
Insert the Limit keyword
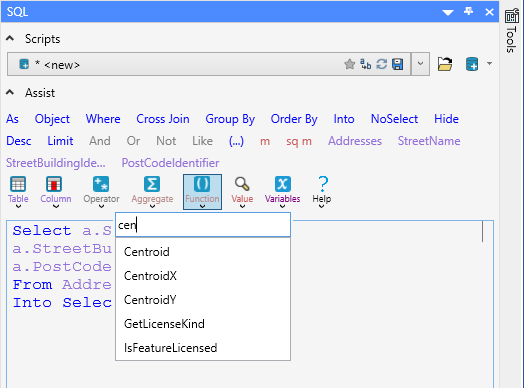point(60,141)
